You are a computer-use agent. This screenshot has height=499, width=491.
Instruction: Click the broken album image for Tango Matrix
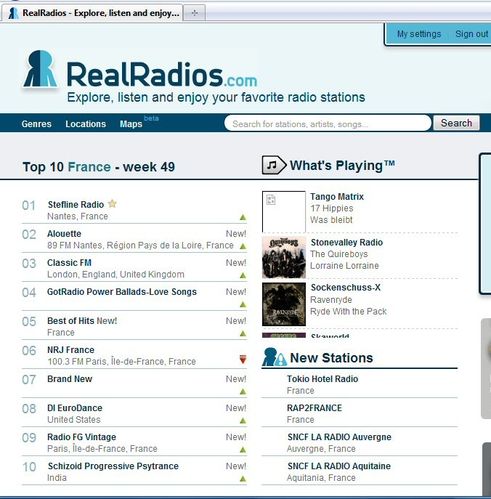284,211
